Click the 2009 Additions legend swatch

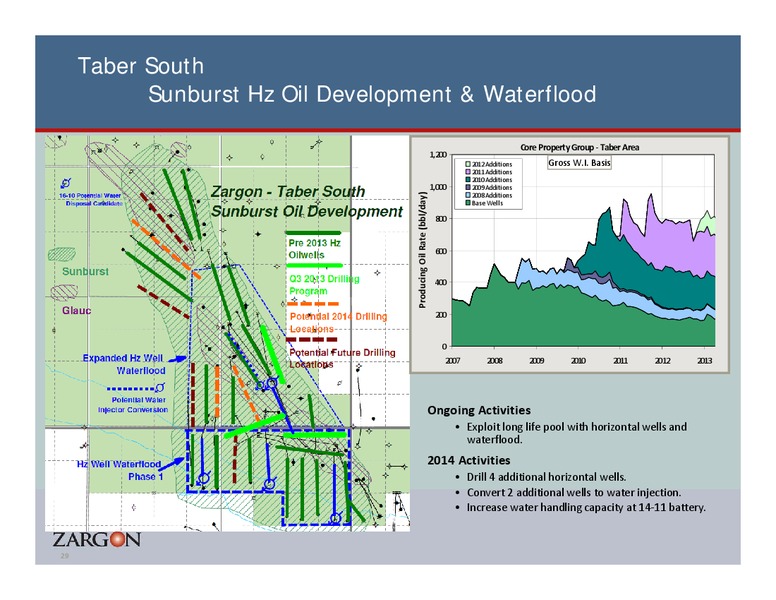[x=468, y=187]
